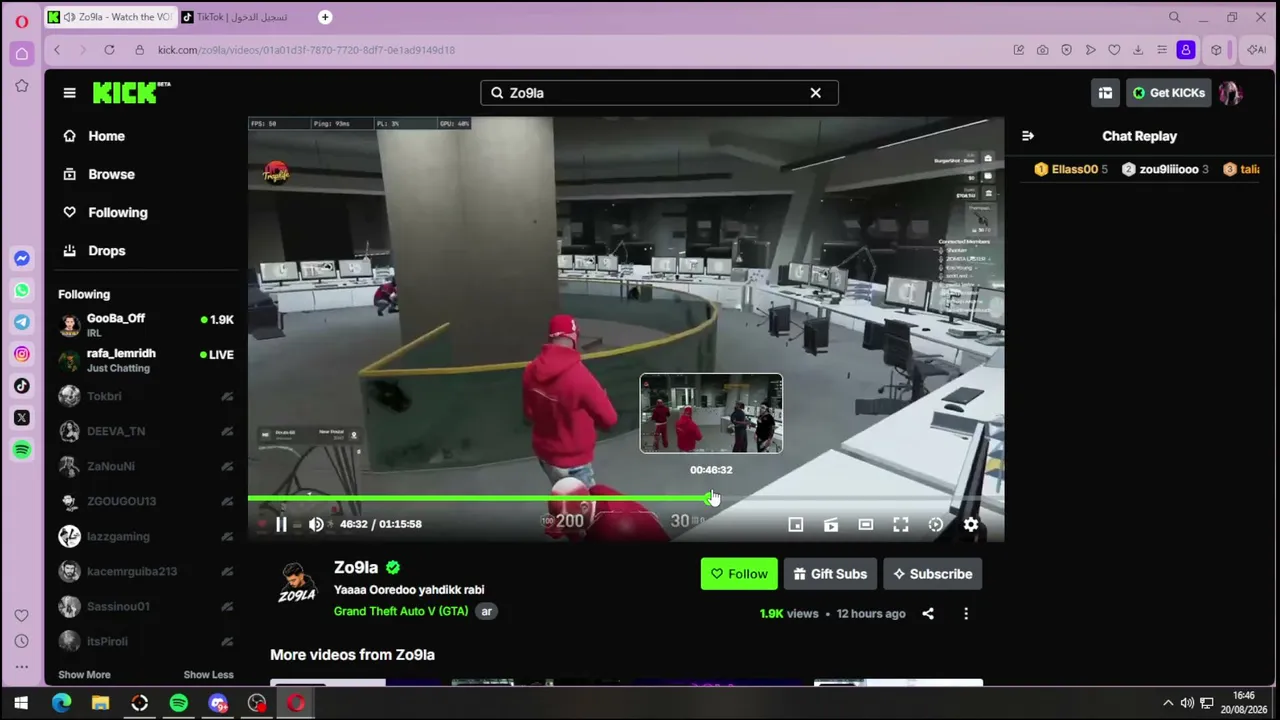Image resolution: width=1280 pixels, height=720 pixels.
Task: Open the Kick sidebar hamburger menu
Action: pyautogui.click(x=69, y=93)
